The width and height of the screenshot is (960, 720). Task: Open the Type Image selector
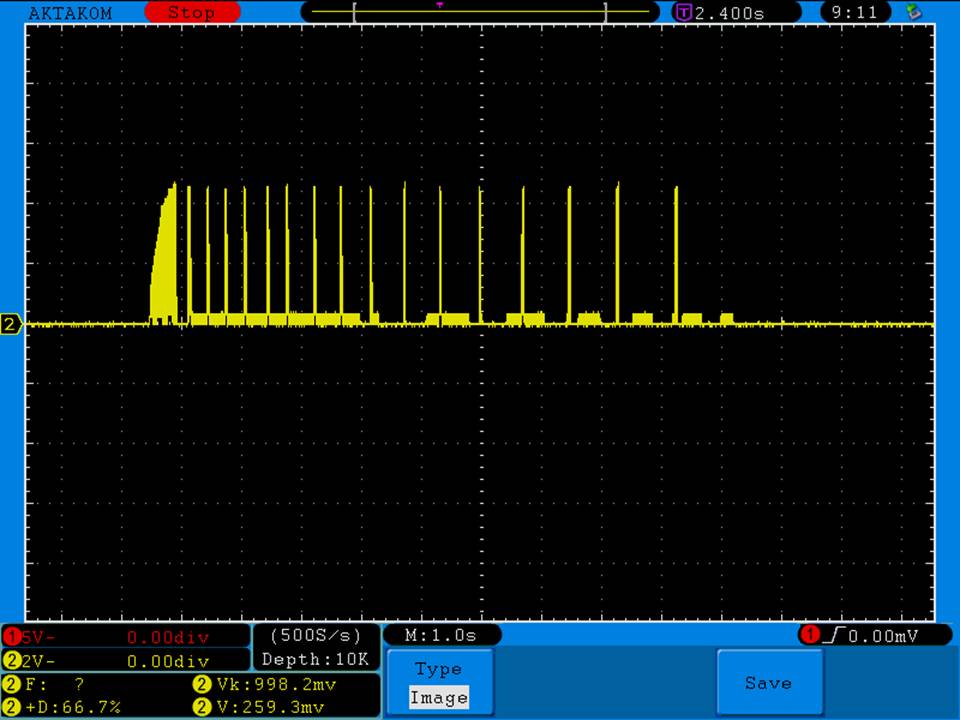tap(439, 683)
